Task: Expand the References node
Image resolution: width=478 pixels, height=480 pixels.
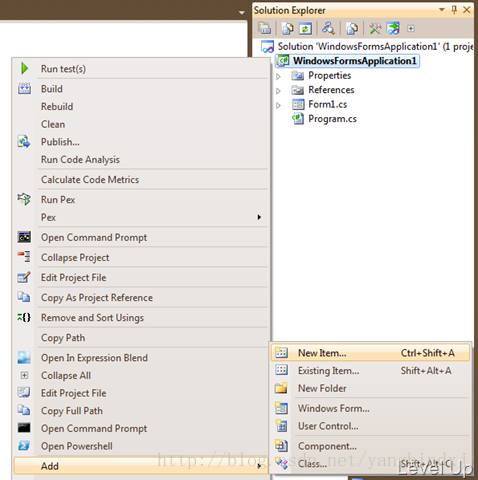Action: [279, 91]
